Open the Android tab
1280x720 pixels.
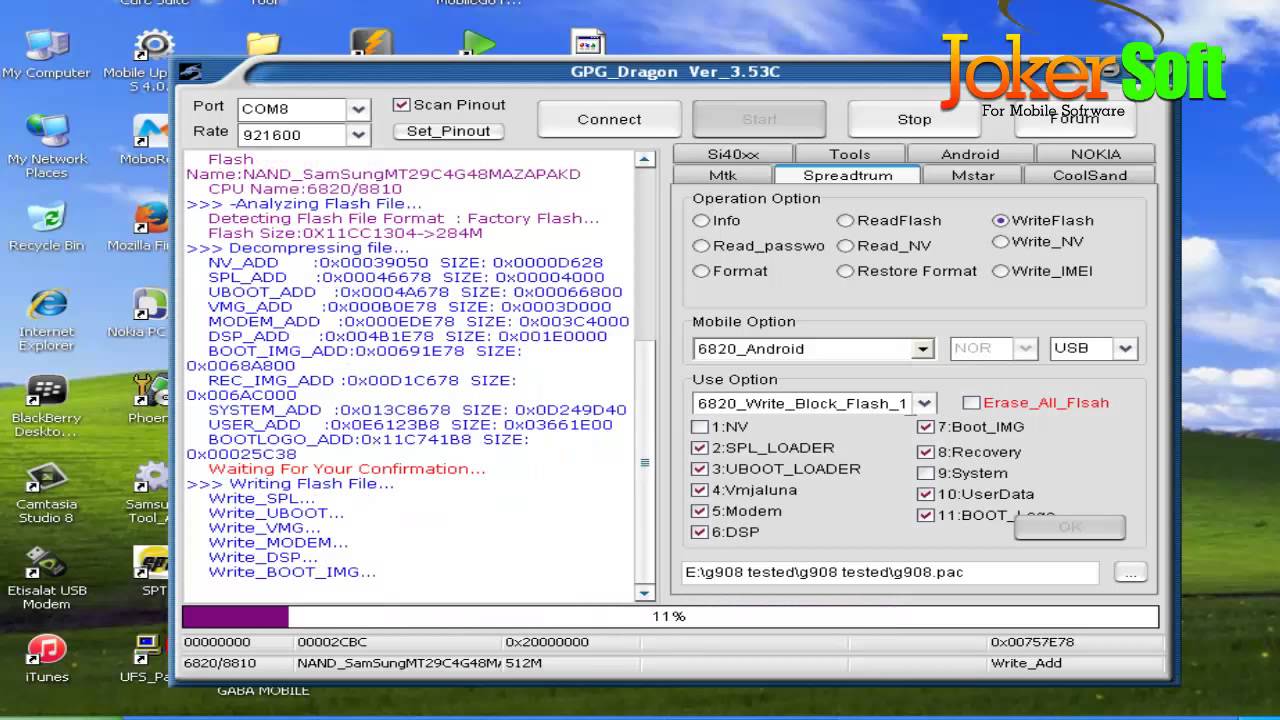pos(970,154)
